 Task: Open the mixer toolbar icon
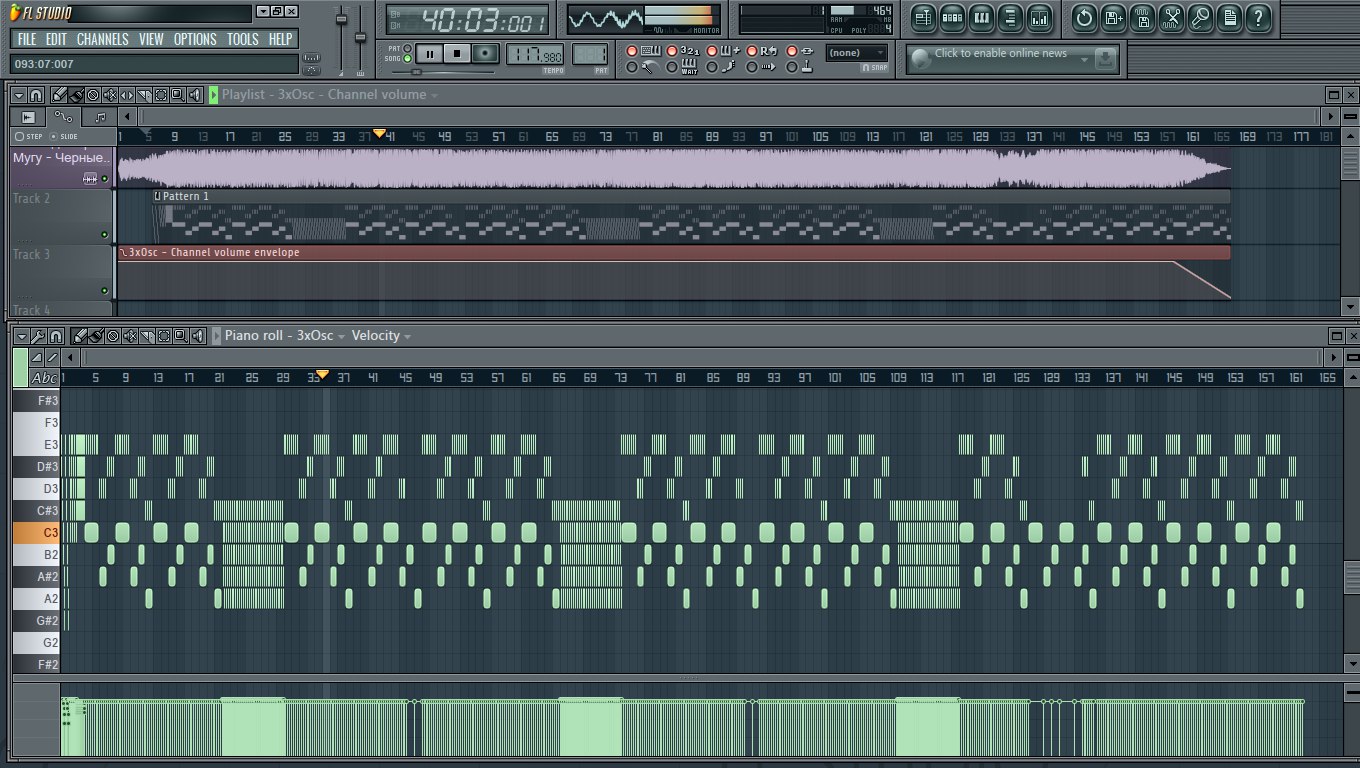[x=1039, y=17]
